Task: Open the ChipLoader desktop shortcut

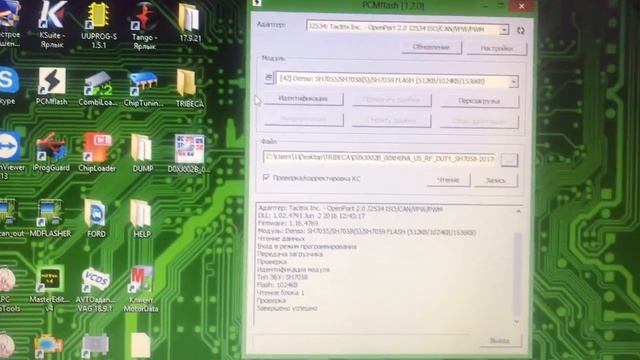Action: (x=97, y=152)
